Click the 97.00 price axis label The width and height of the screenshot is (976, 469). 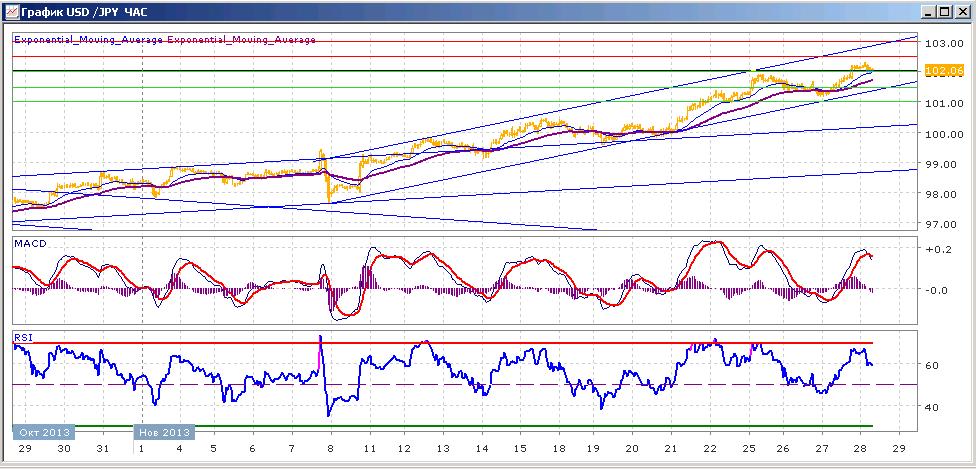click(x=941, y=224)
